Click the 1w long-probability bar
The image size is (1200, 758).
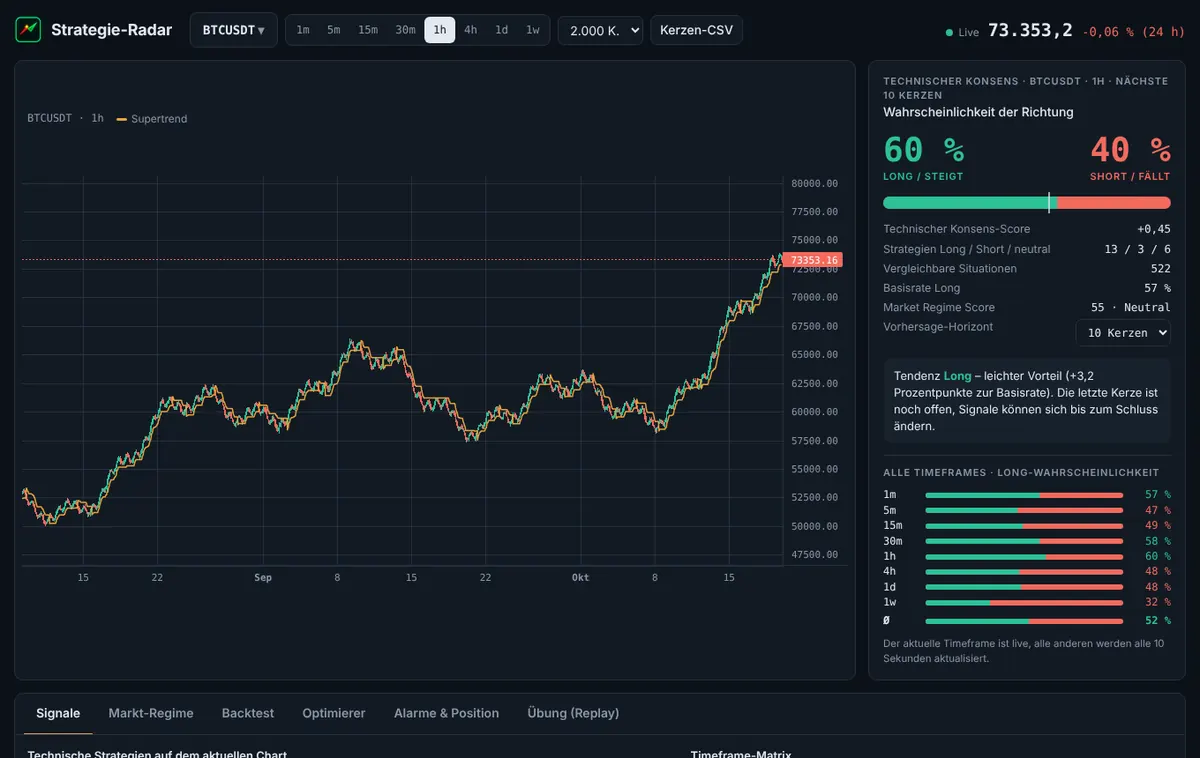1024,603
